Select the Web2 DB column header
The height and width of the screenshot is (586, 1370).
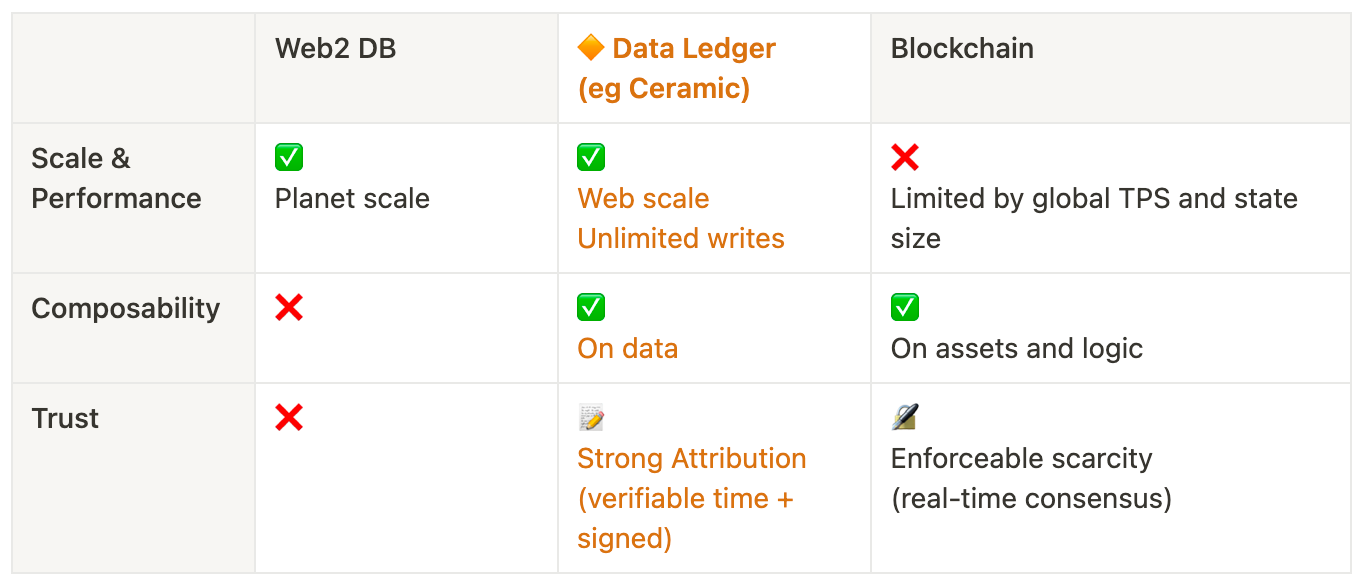[336, 48]
